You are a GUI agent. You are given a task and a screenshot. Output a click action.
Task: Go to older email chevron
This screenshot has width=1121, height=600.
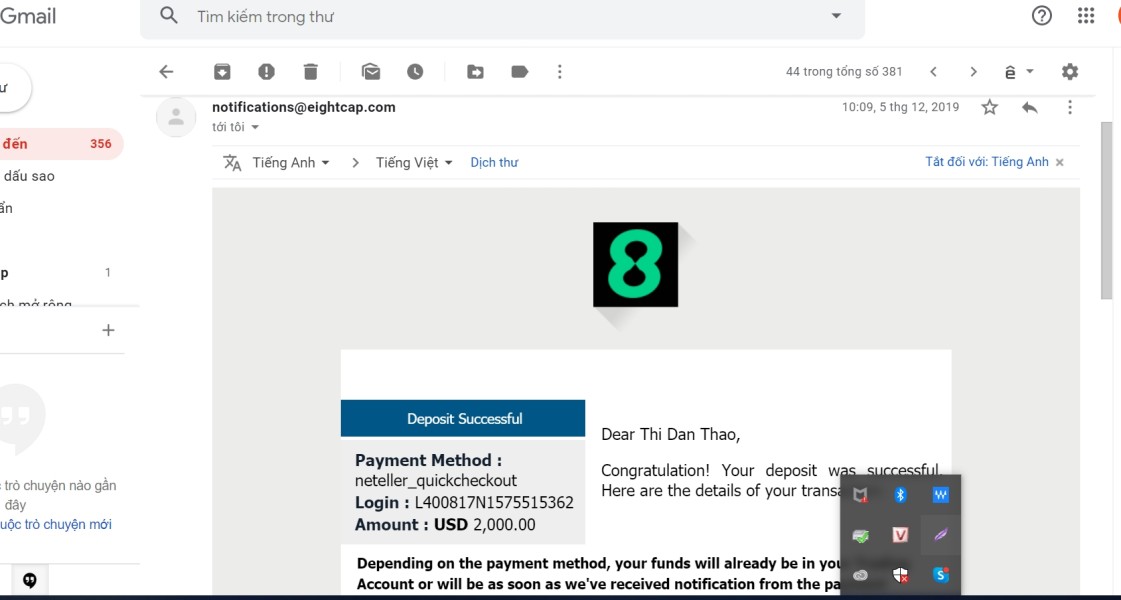973,72
